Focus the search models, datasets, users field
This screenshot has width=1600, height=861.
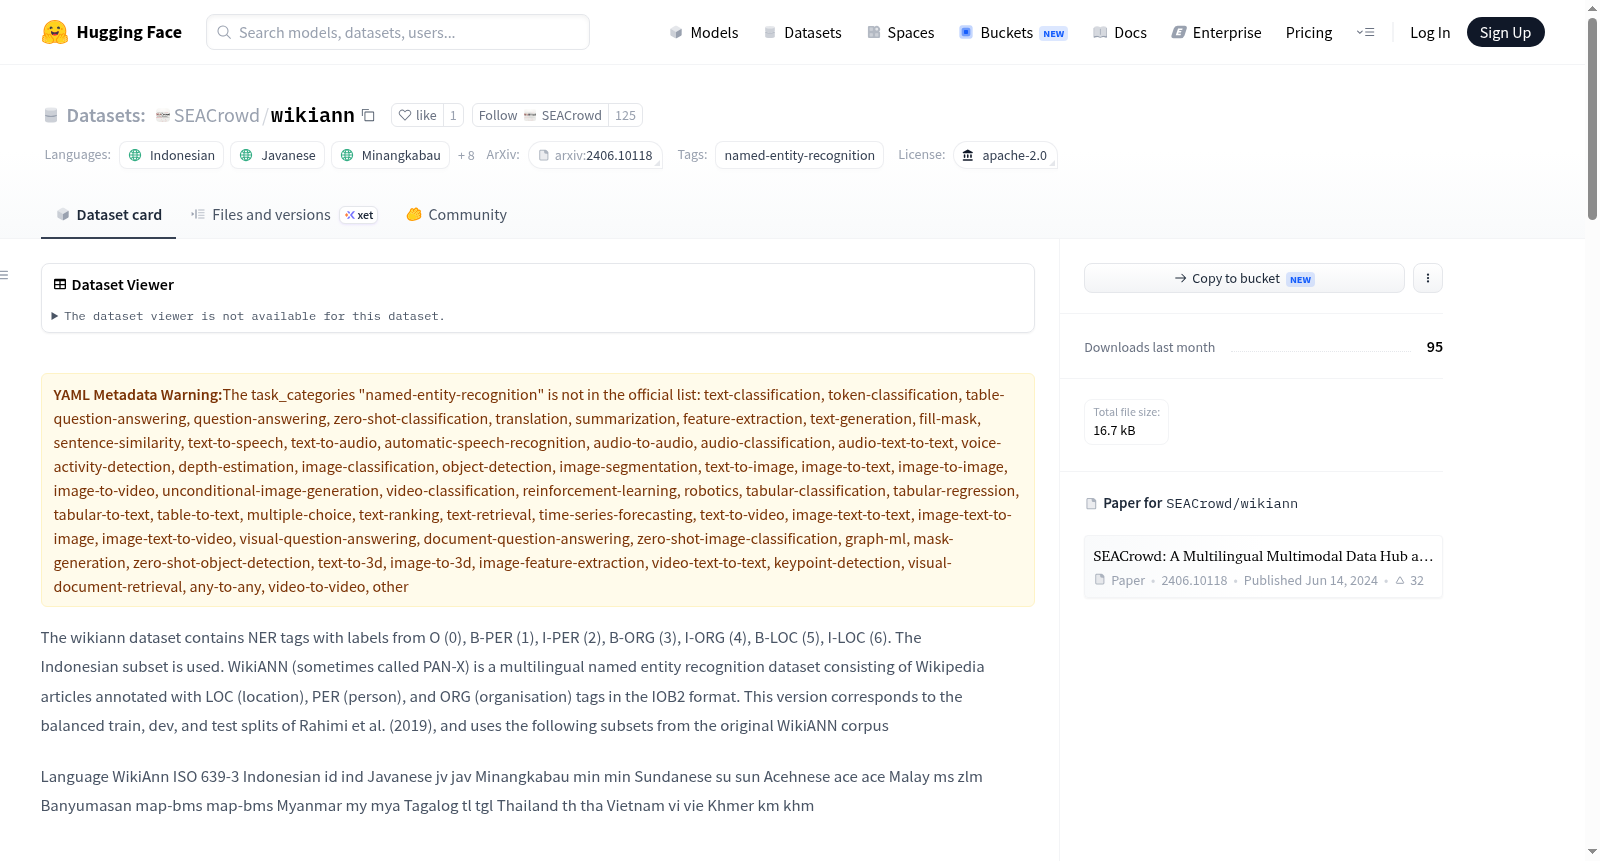pyautogui.click(x=398, y=32)
